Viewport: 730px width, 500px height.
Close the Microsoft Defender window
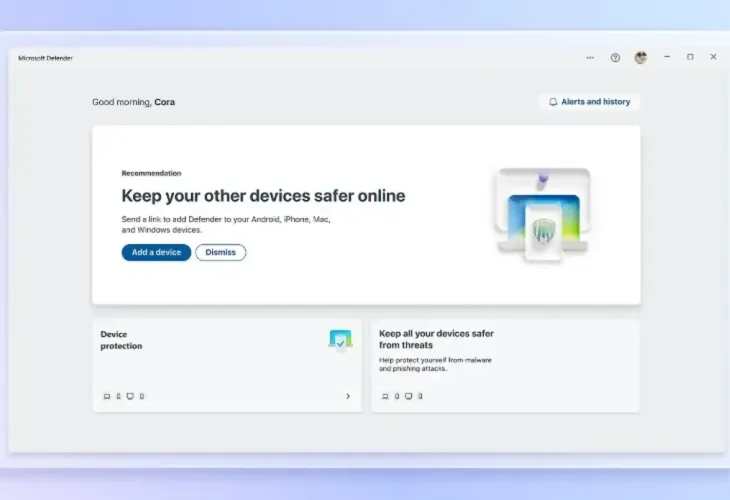[713, 57]
